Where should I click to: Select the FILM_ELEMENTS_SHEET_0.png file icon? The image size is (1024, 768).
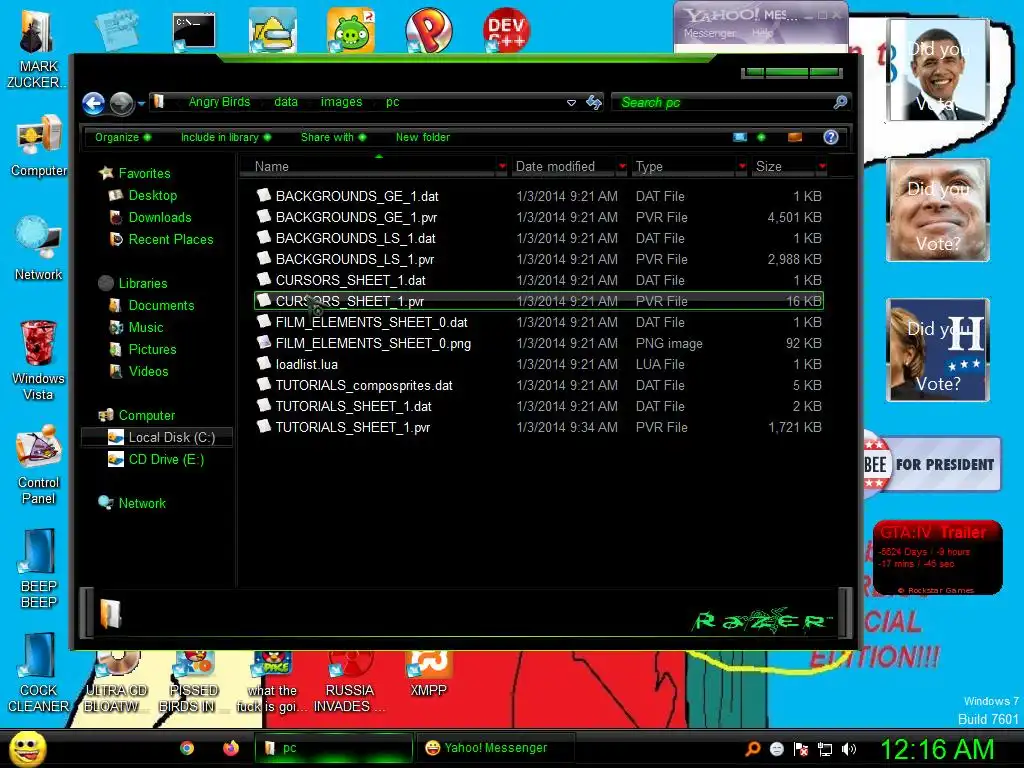(x=264, y=342)
